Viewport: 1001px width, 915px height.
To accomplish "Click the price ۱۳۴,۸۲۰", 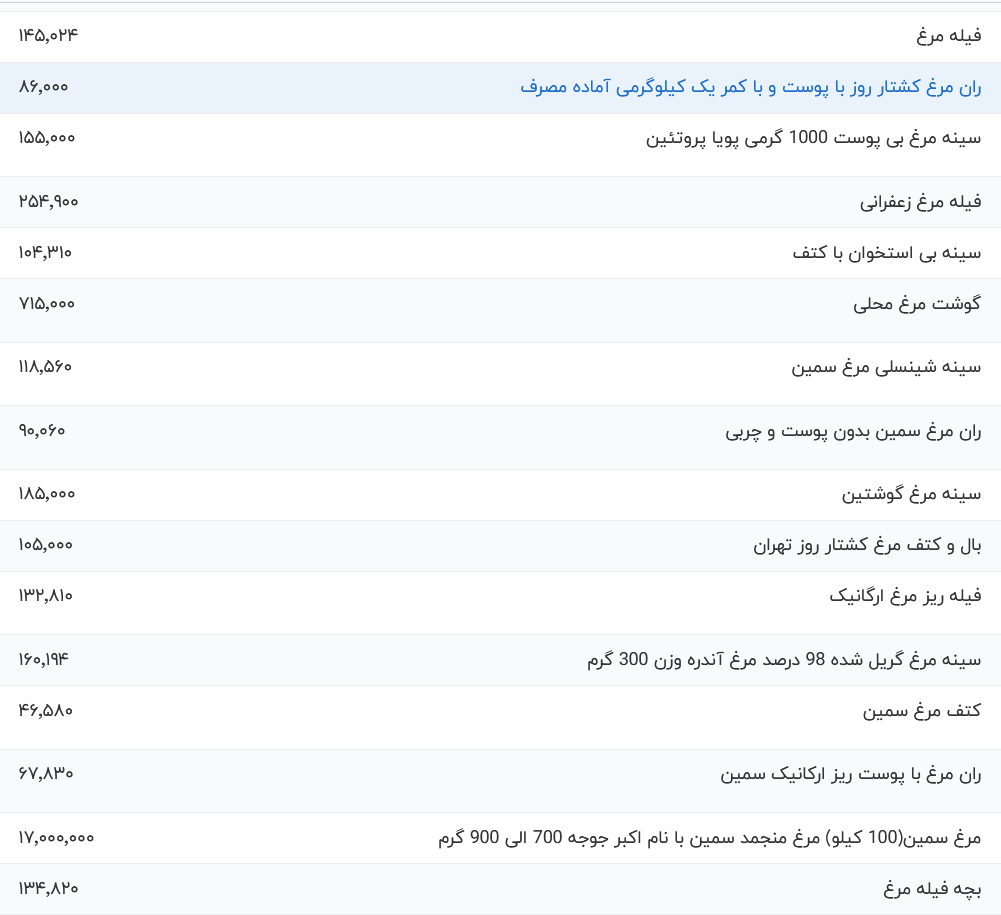I will [48, 889].
